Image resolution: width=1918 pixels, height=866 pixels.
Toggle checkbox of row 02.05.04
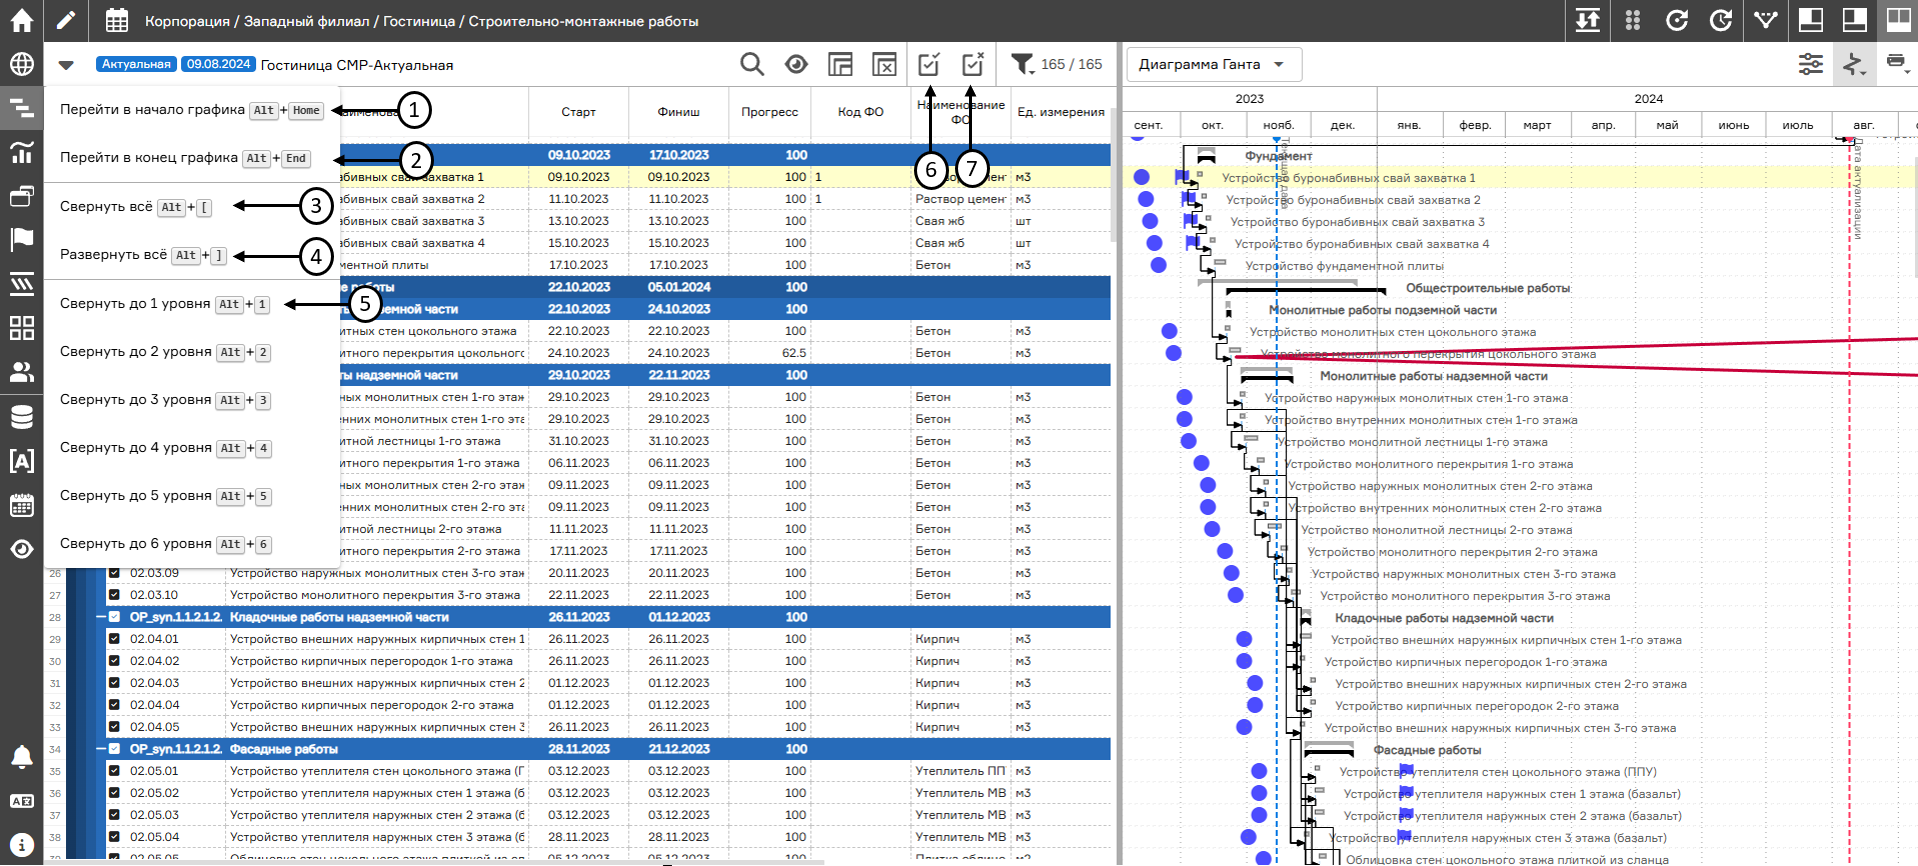click(x=114, y=837)
